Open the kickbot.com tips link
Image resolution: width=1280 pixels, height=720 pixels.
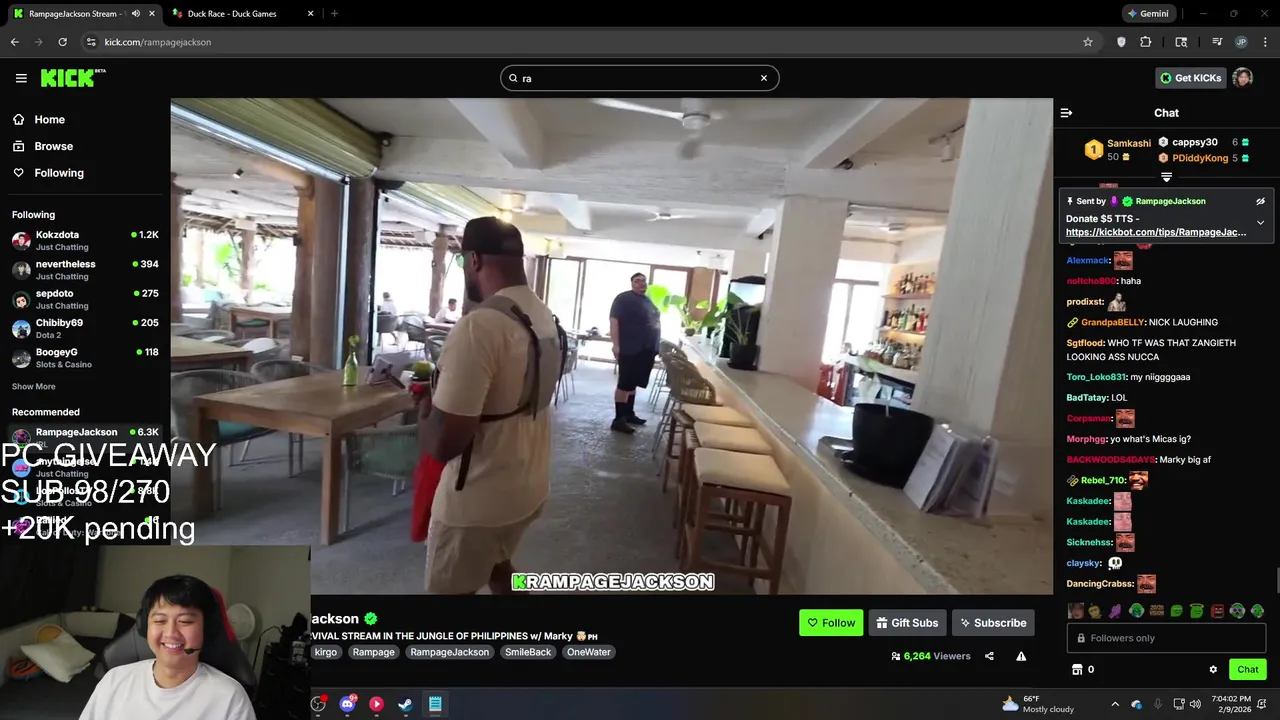pyautogui.click(x=1156, y=232)
